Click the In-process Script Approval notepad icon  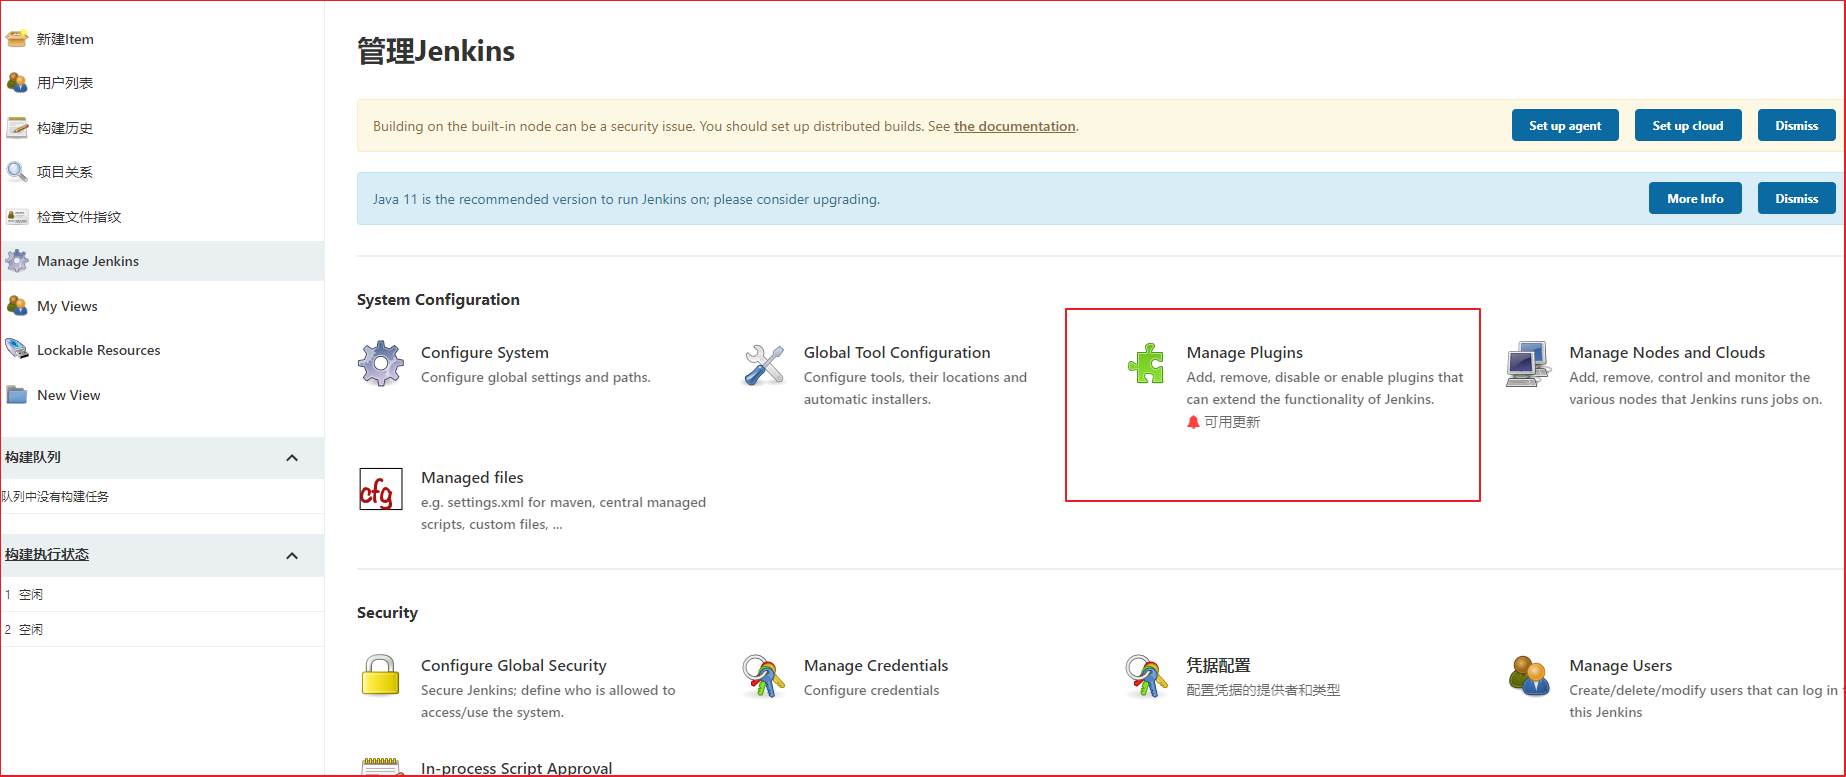point(381,767)
